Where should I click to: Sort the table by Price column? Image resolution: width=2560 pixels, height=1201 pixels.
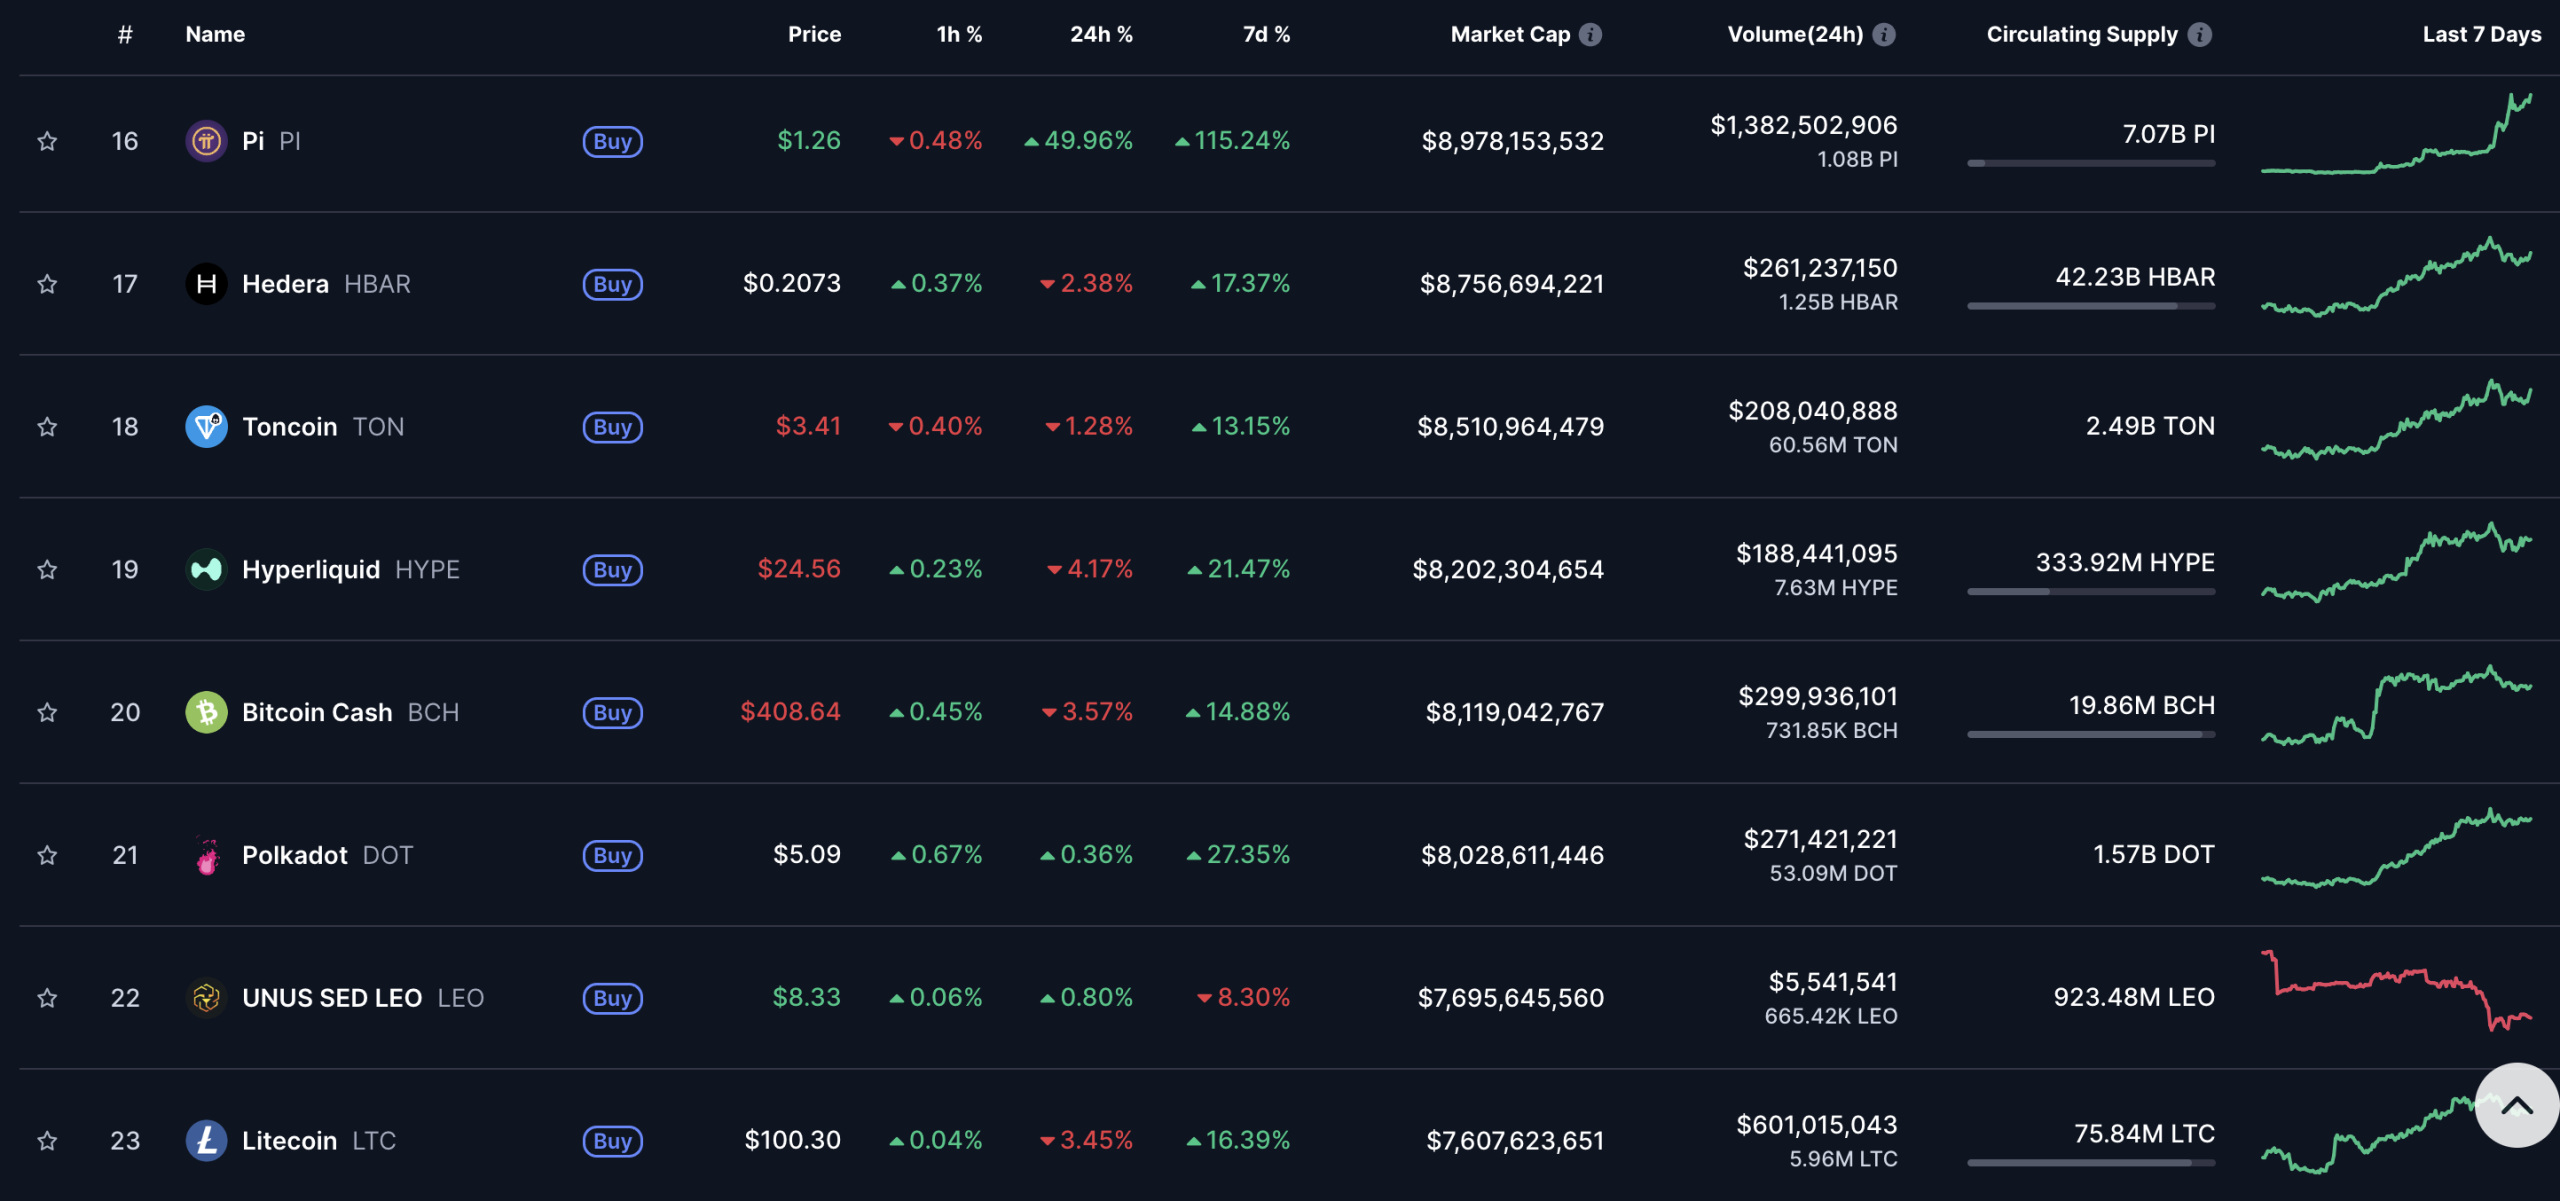pyautogui.click(x=814, y=35)
